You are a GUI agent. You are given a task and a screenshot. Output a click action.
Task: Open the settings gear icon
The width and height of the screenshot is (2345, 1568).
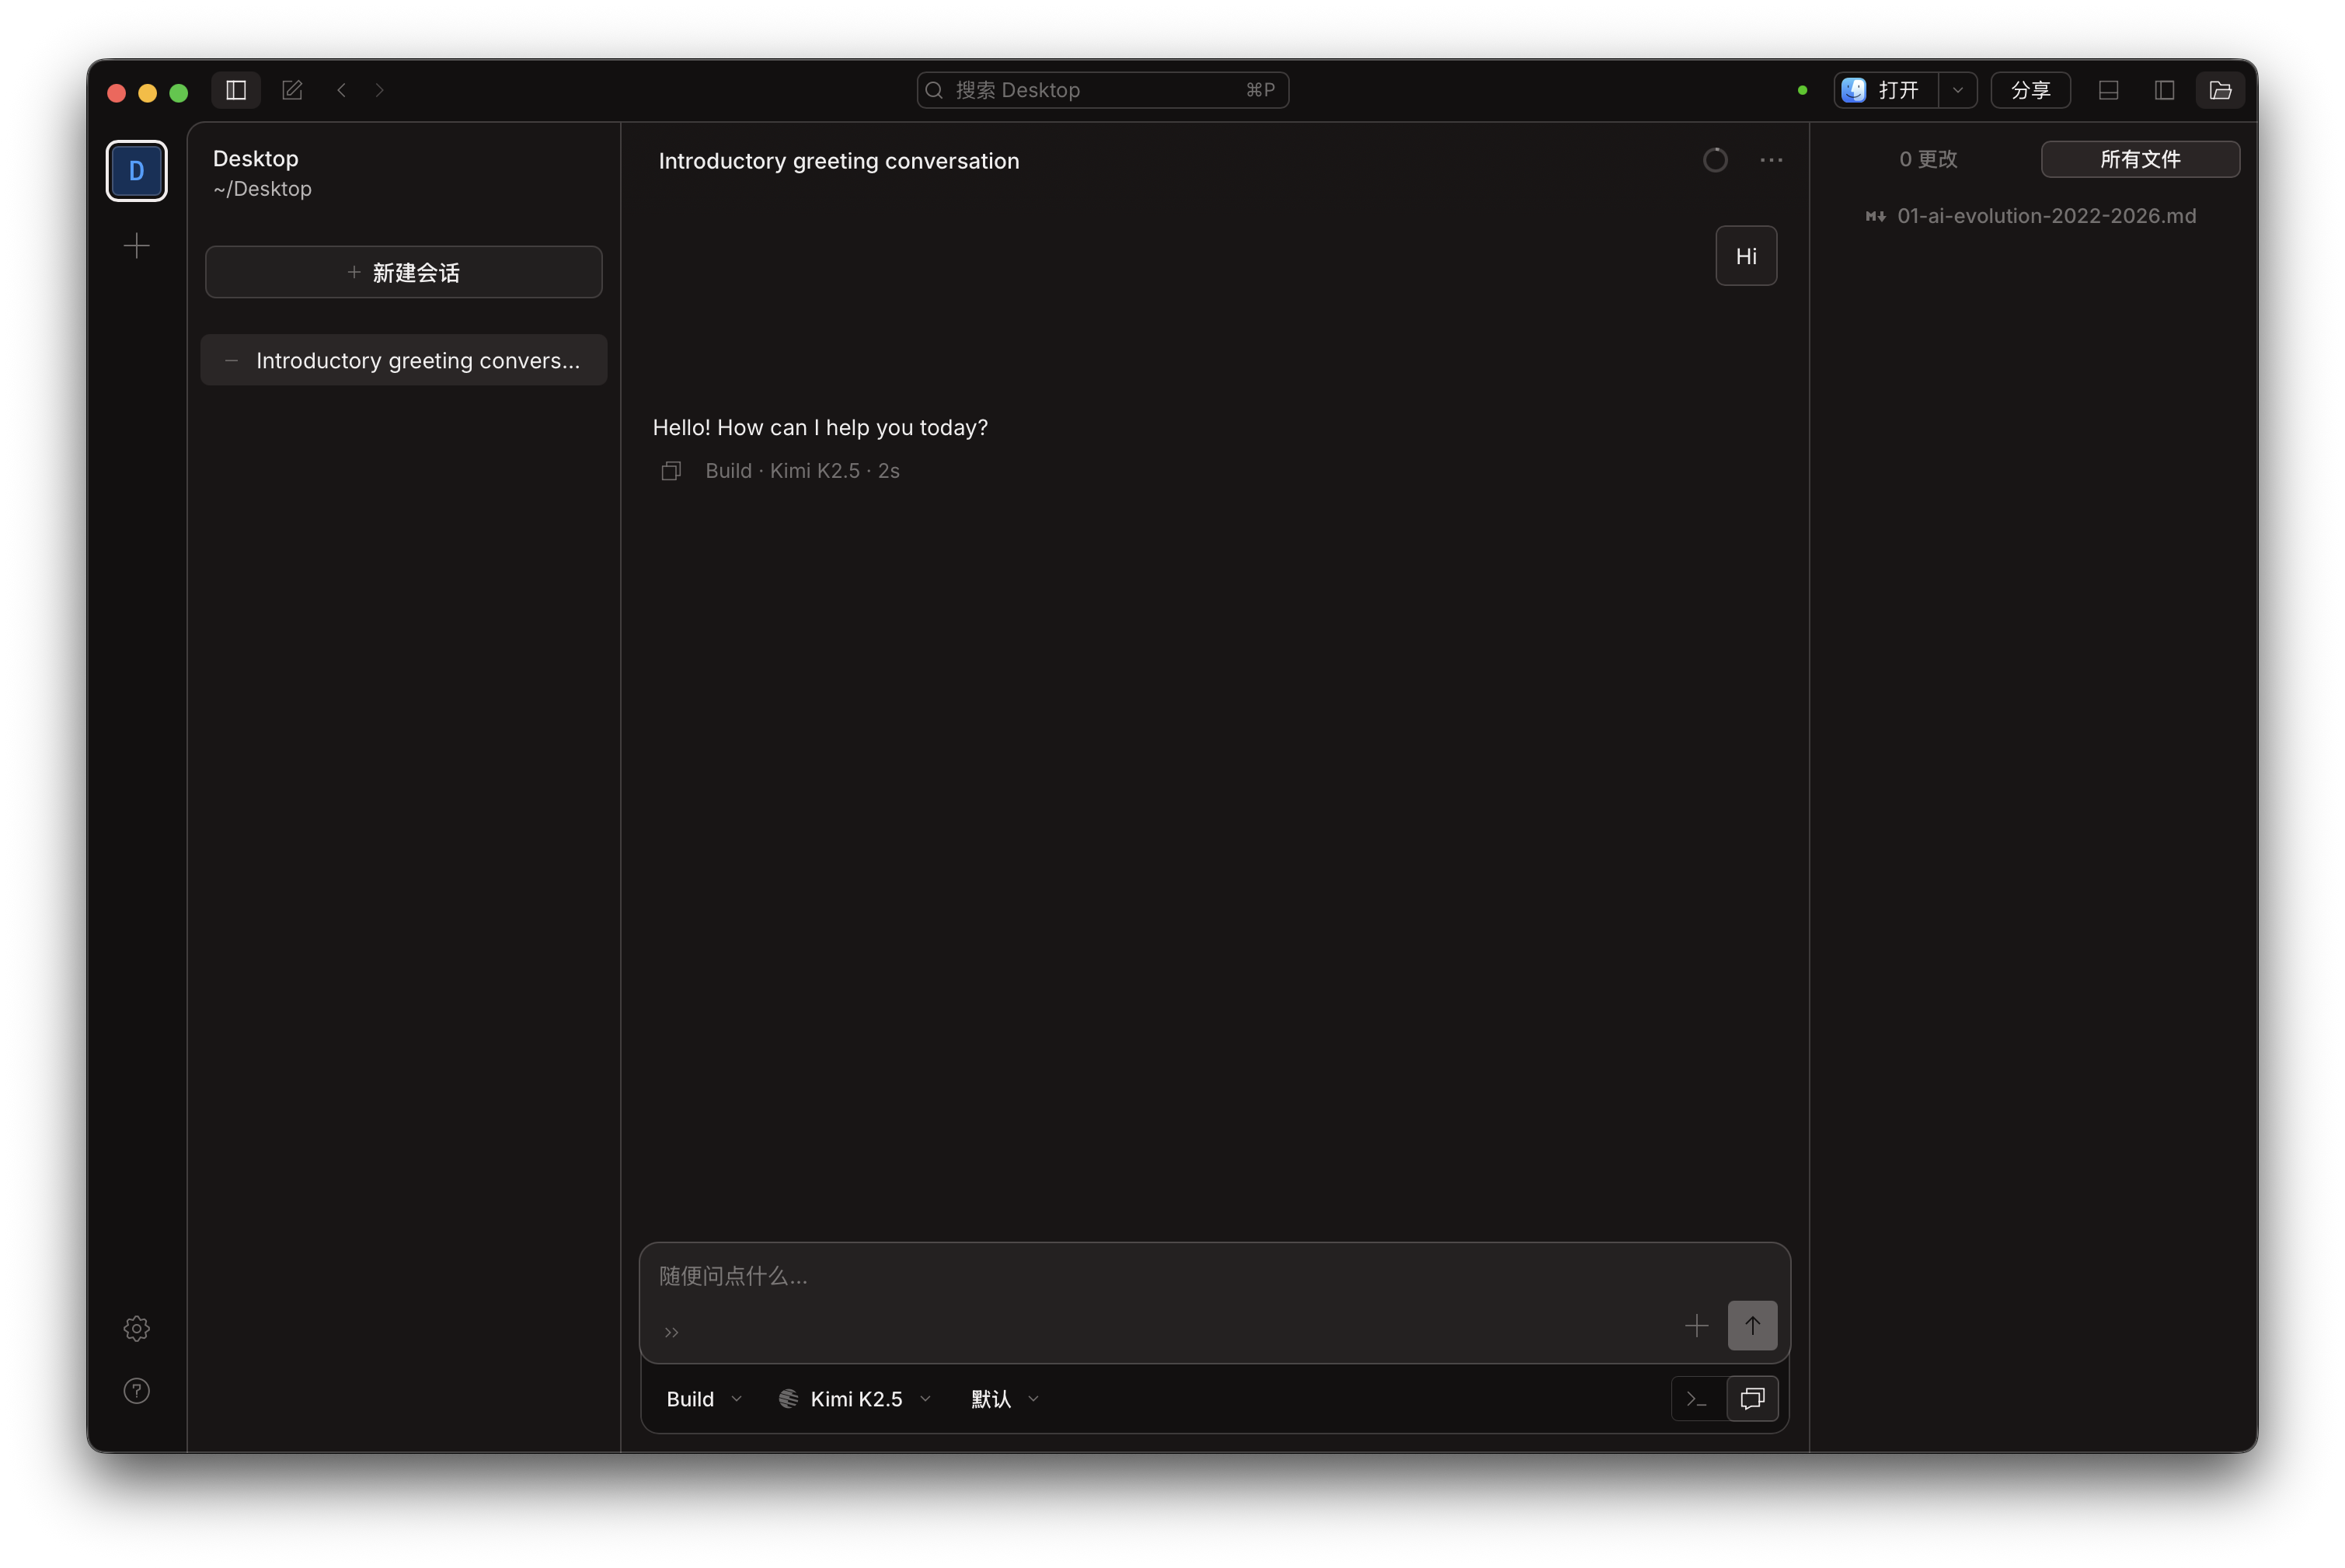click(x=137, y=1328)
